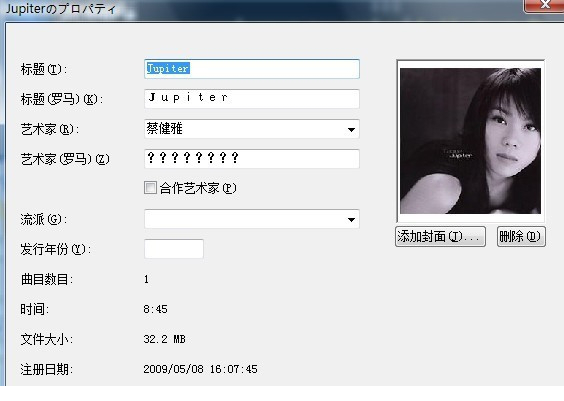Click the 标题(罗马) input field
Viewport: 564px width, 401px height.
coord(252,99)
